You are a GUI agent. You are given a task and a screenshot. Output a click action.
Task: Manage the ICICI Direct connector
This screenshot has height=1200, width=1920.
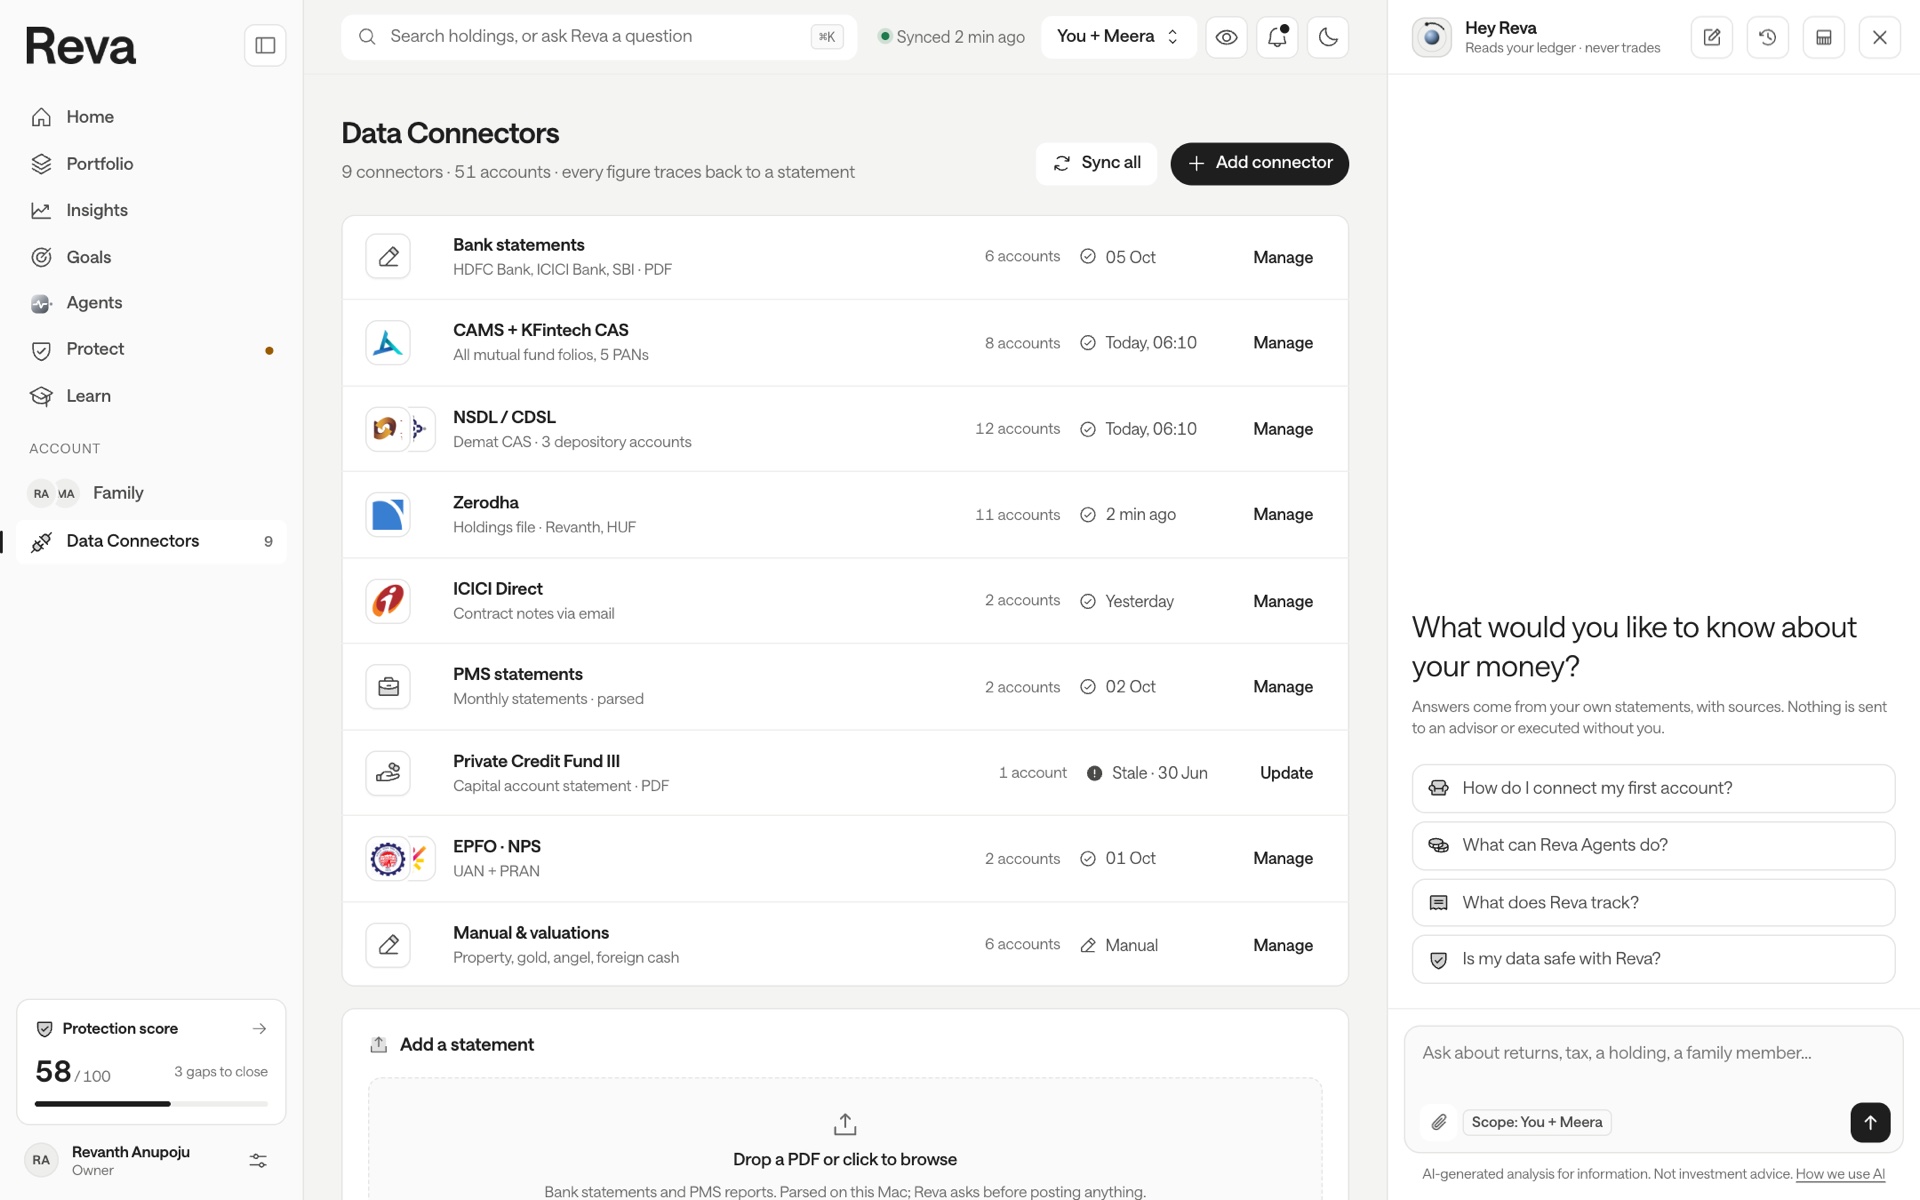(x=1283, y=601)
